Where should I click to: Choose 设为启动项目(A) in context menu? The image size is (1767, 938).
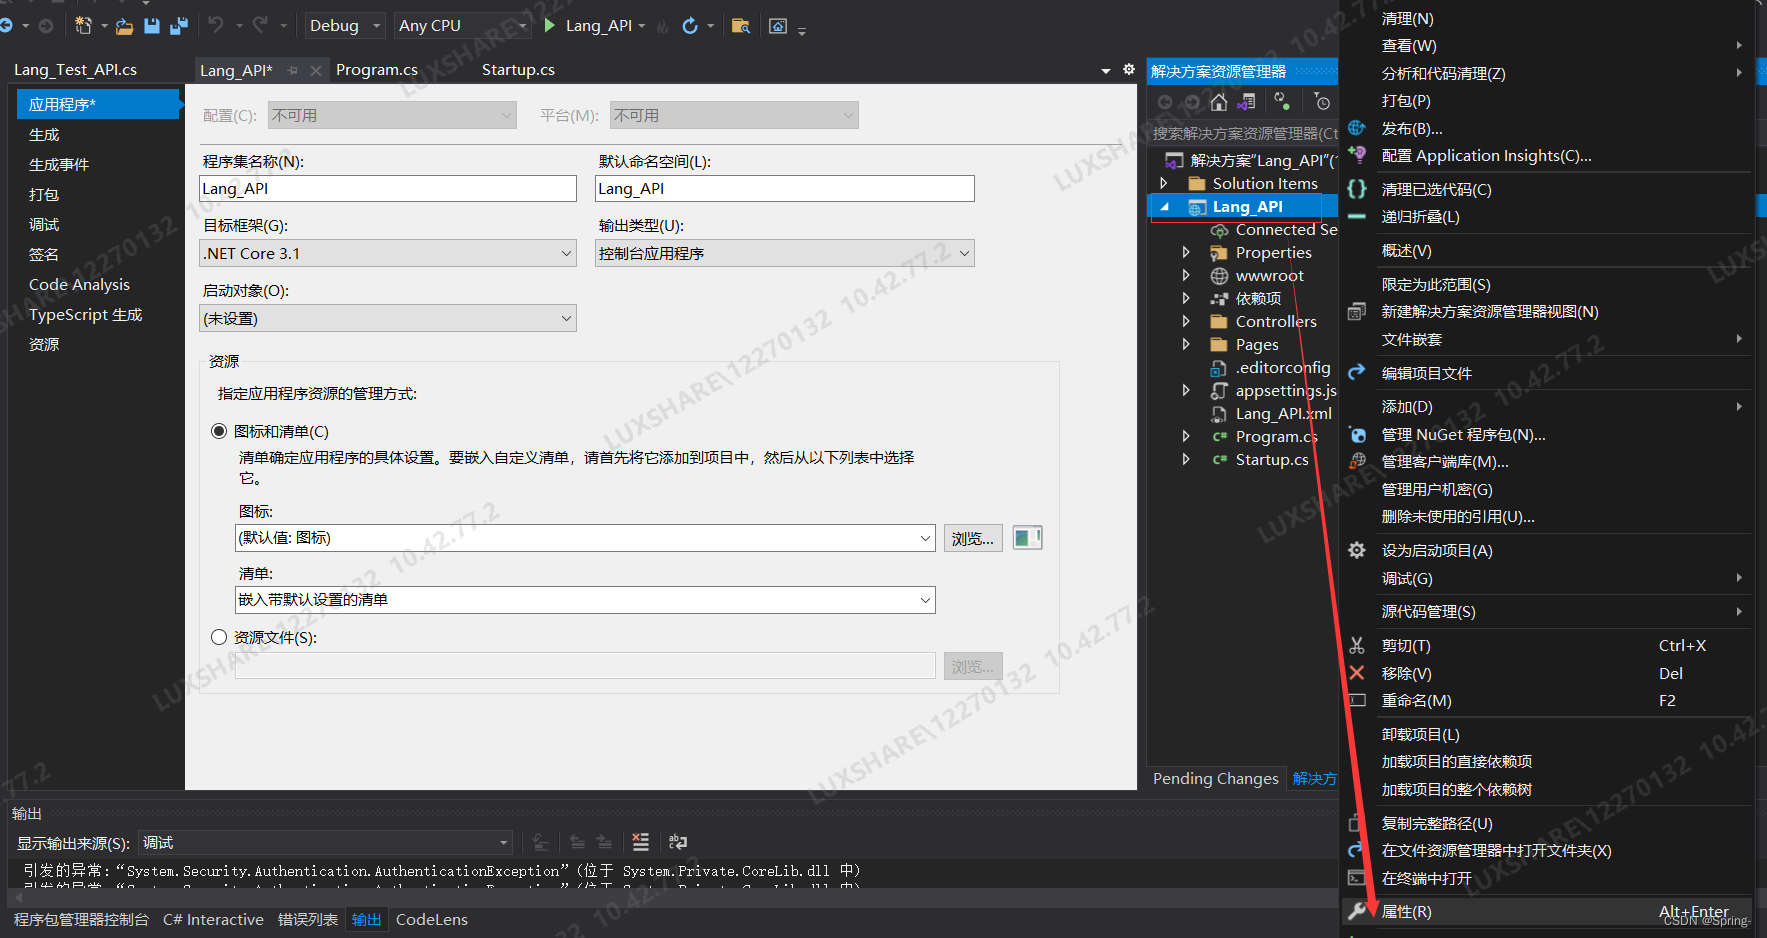click(x=1546, y=550)
